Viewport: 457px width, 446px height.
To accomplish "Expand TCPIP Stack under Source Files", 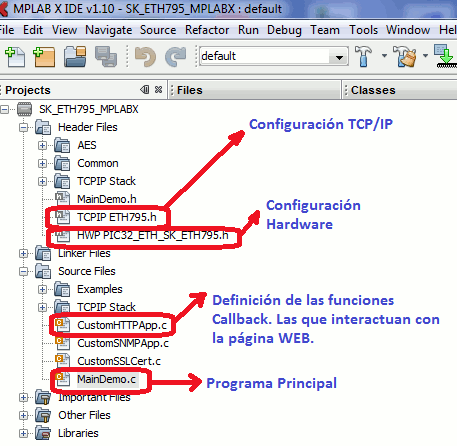I will coord(42,307).
